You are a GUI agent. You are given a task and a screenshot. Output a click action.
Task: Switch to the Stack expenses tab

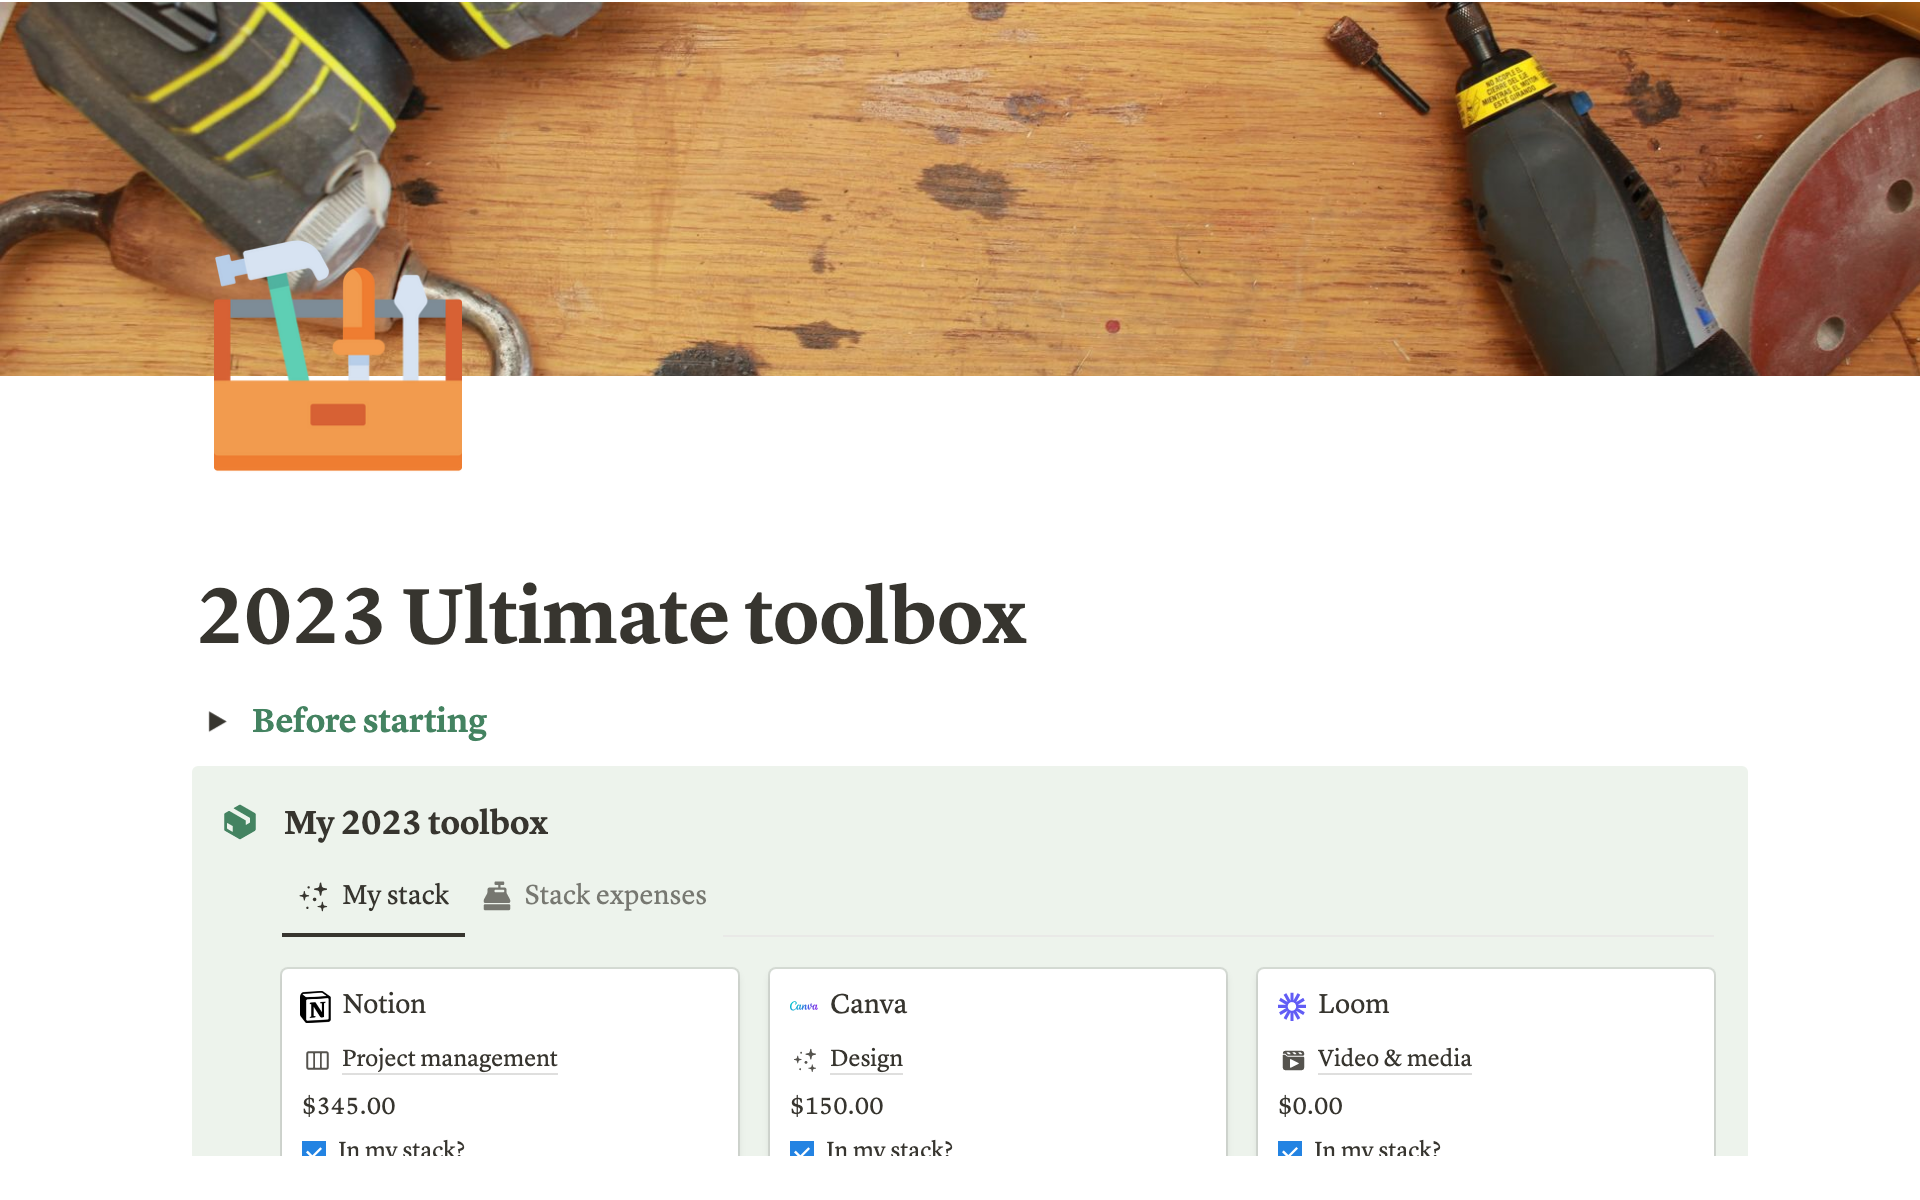tap(595, 895)
